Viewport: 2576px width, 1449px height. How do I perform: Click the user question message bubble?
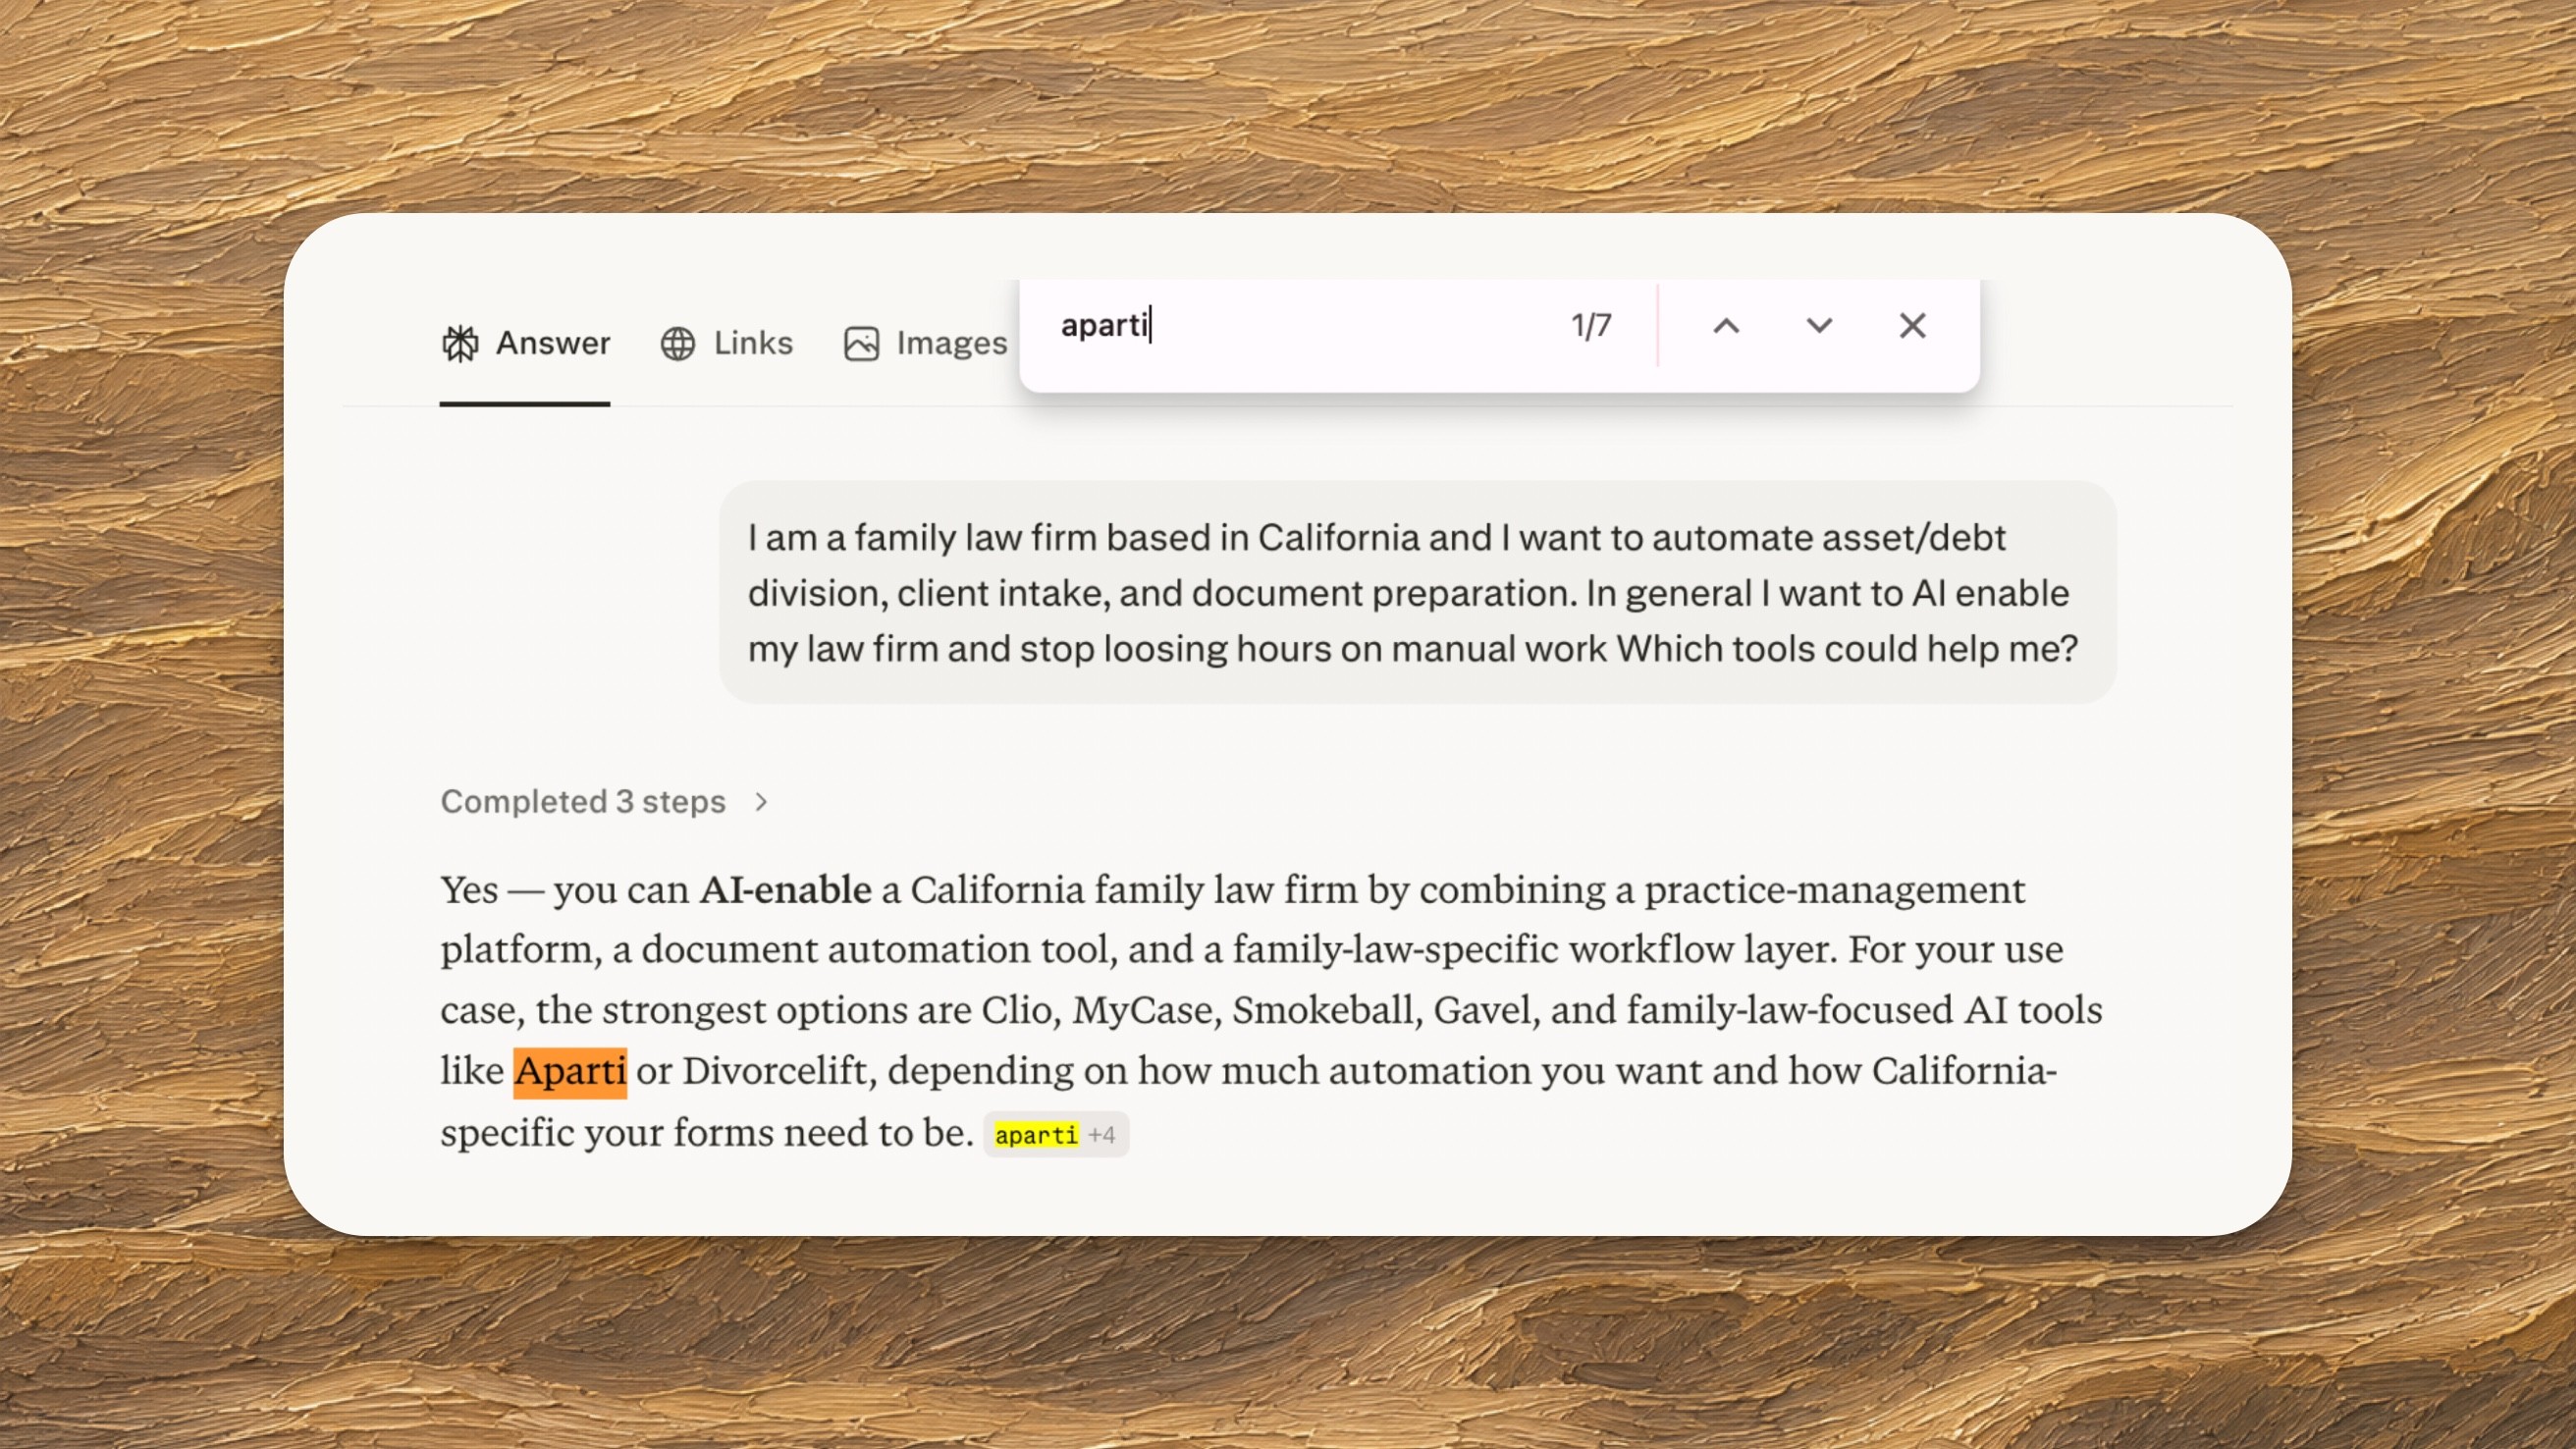click(x=1418, y=592)
